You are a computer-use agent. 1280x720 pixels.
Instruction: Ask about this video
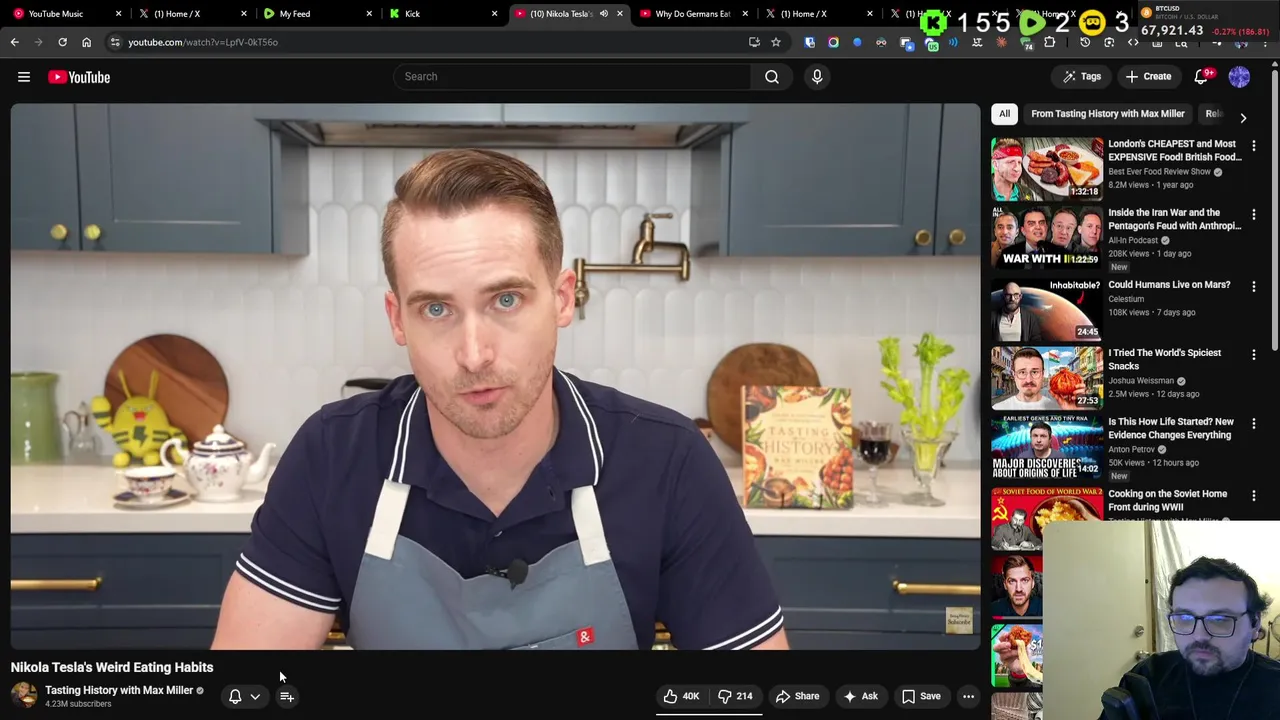coord(861,696)
